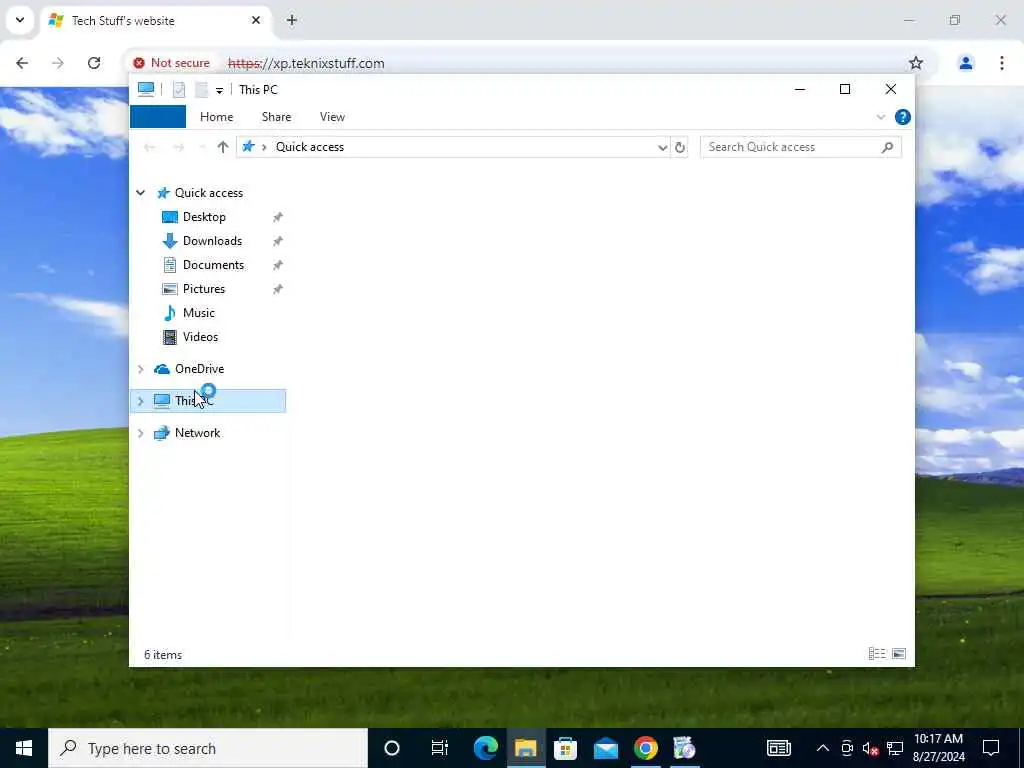Open Microsoft Store from the taskbar

(x=565, y=748)
